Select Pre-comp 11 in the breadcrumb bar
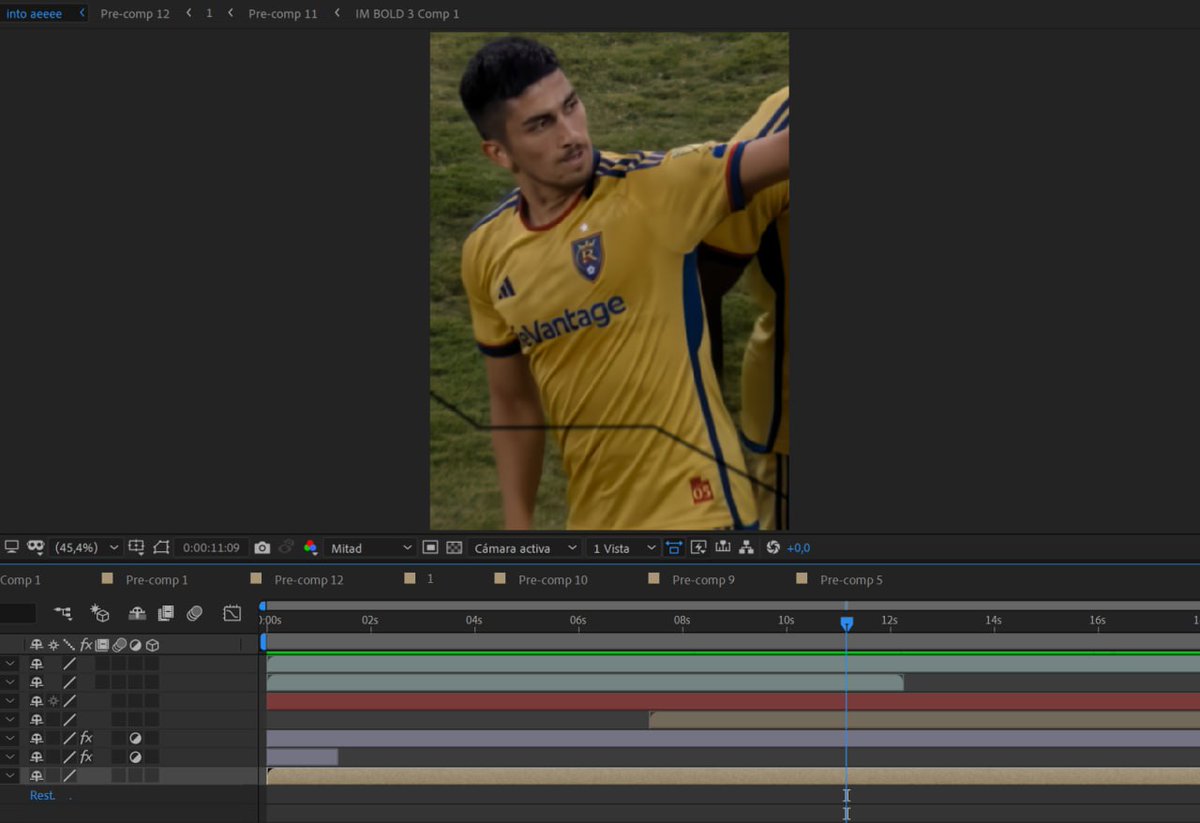Image resolution: width=1200 pixels, height=823 pixels. pyautogui.click(x=282, y=14)
